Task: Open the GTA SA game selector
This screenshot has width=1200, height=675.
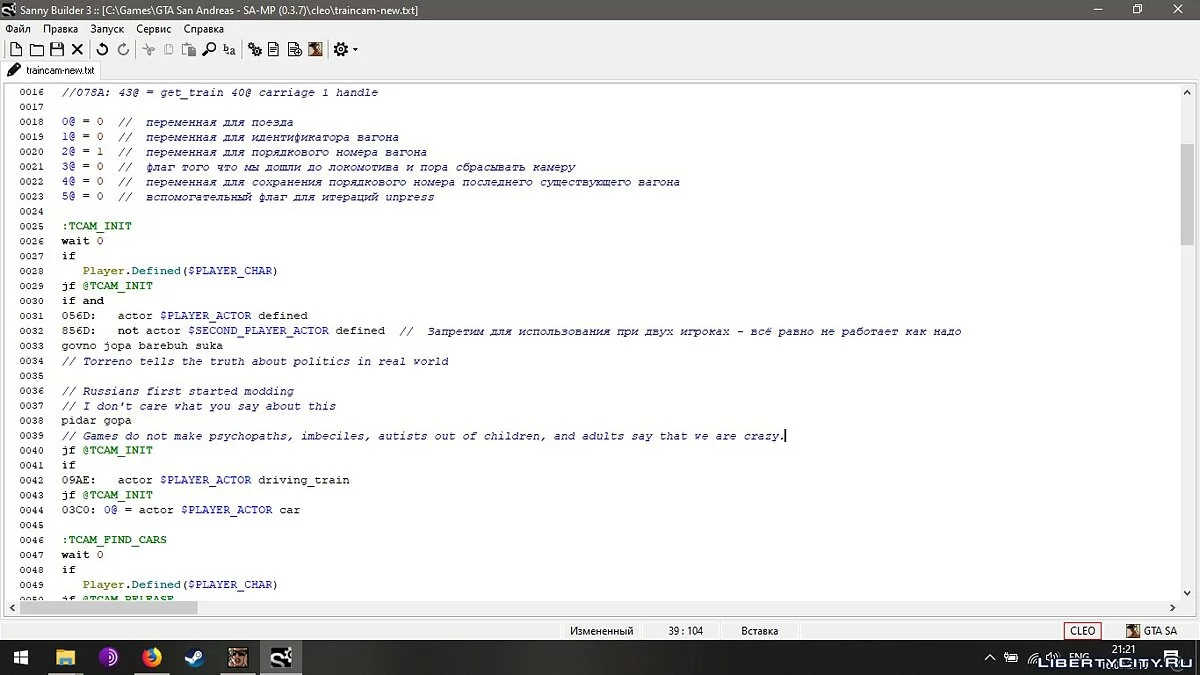Action: (x=1151, y=631)
